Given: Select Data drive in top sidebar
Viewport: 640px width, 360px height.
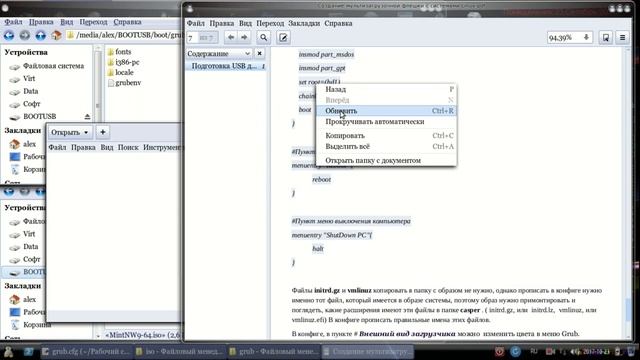Looking at the screenshot, I should [x=24, y=91].
